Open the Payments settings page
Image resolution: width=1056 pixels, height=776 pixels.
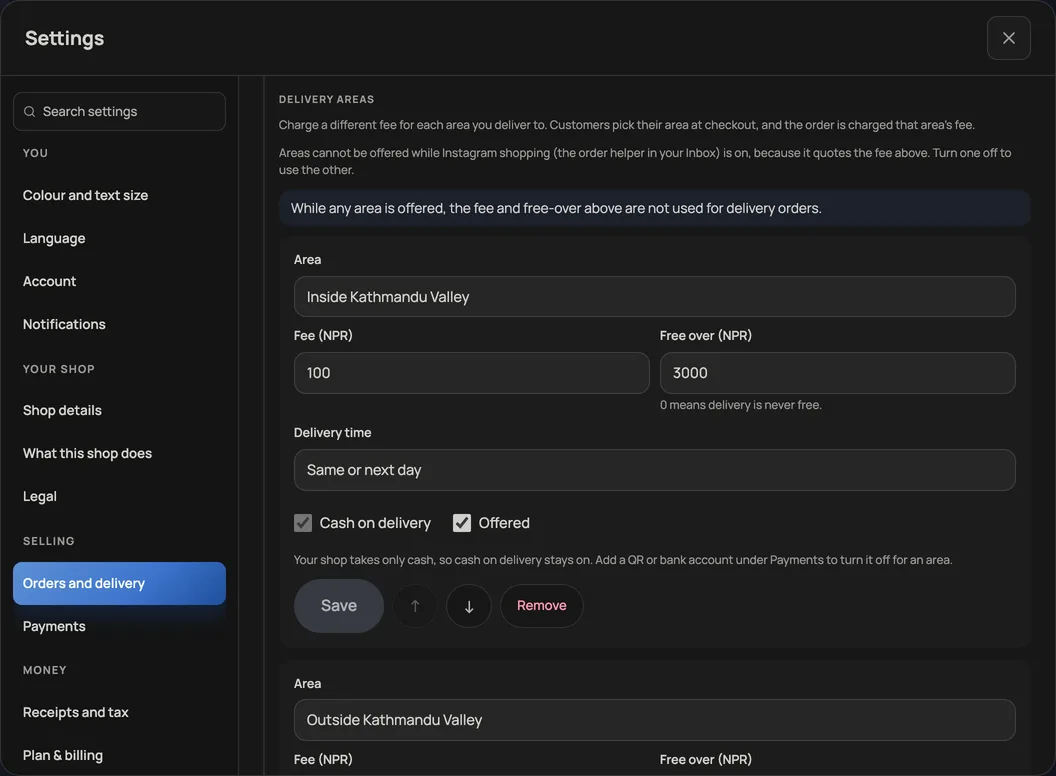click(x=119, y=626)
